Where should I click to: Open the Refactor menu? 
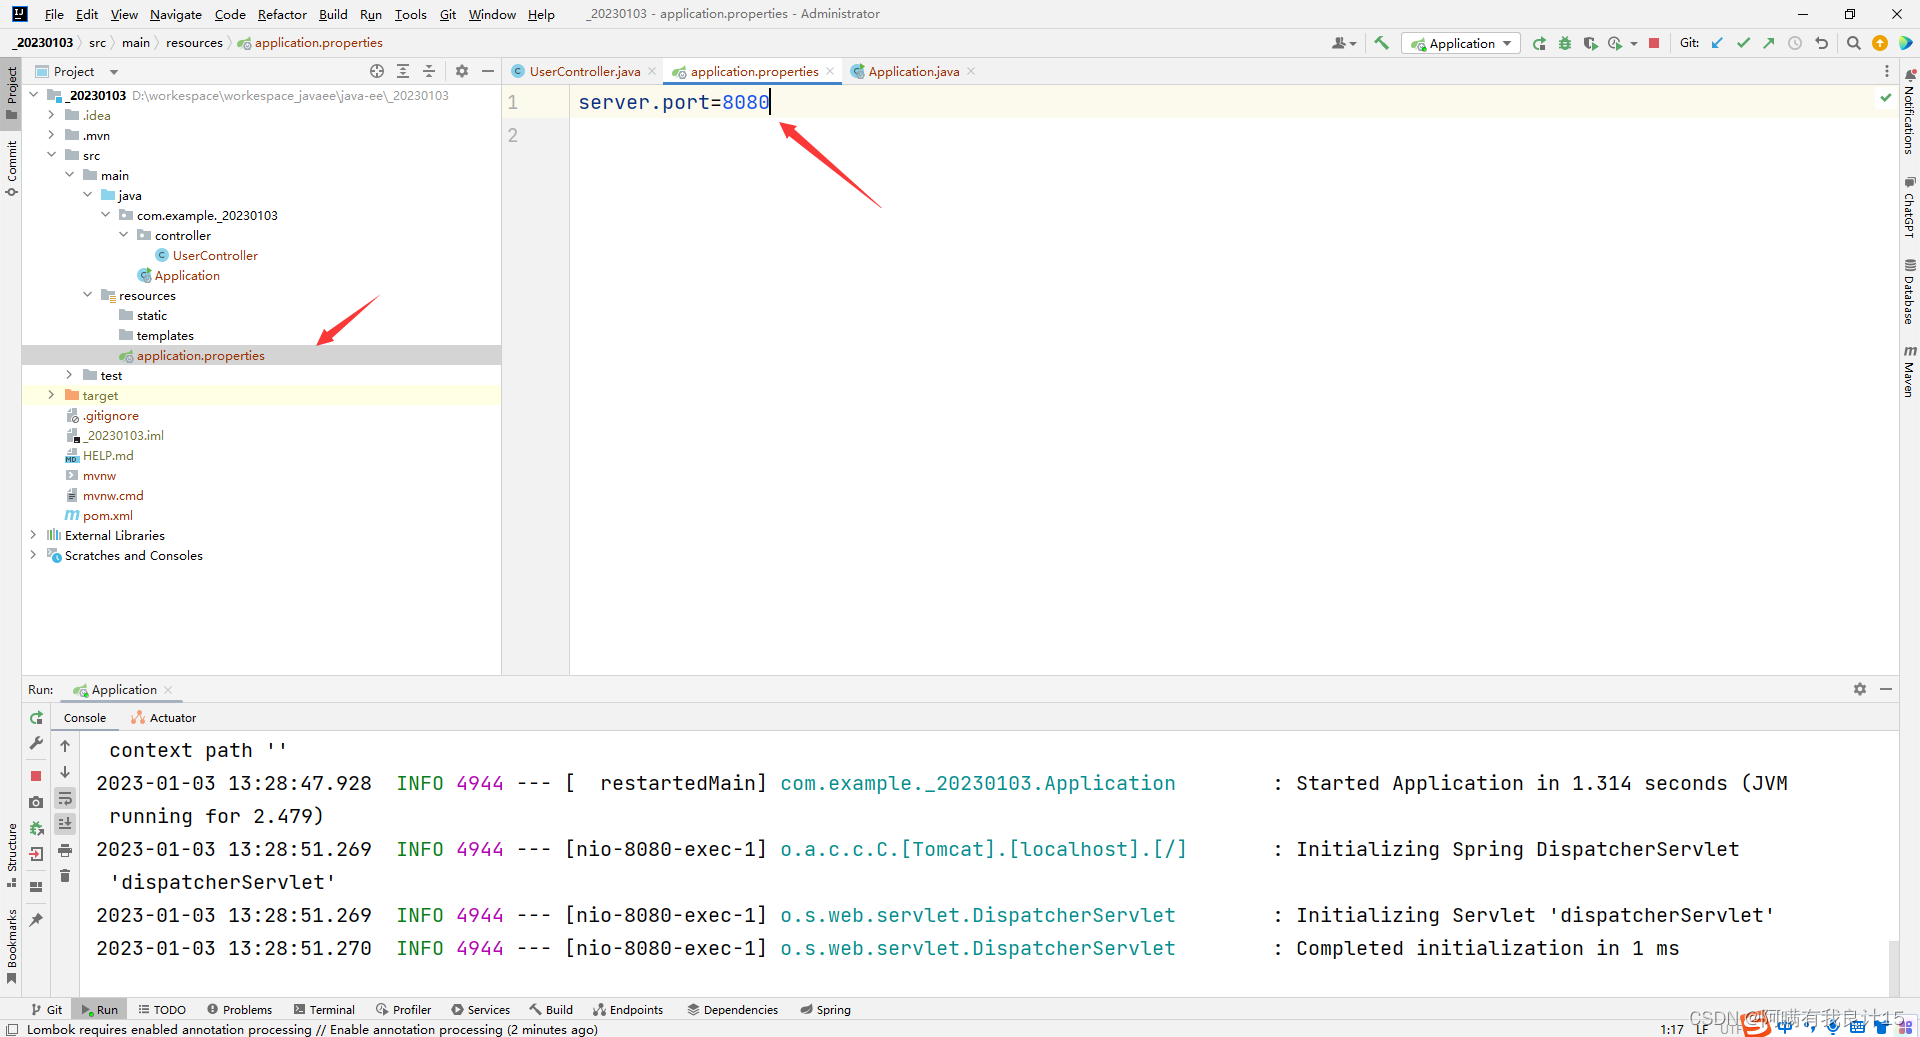coord(282,14)
